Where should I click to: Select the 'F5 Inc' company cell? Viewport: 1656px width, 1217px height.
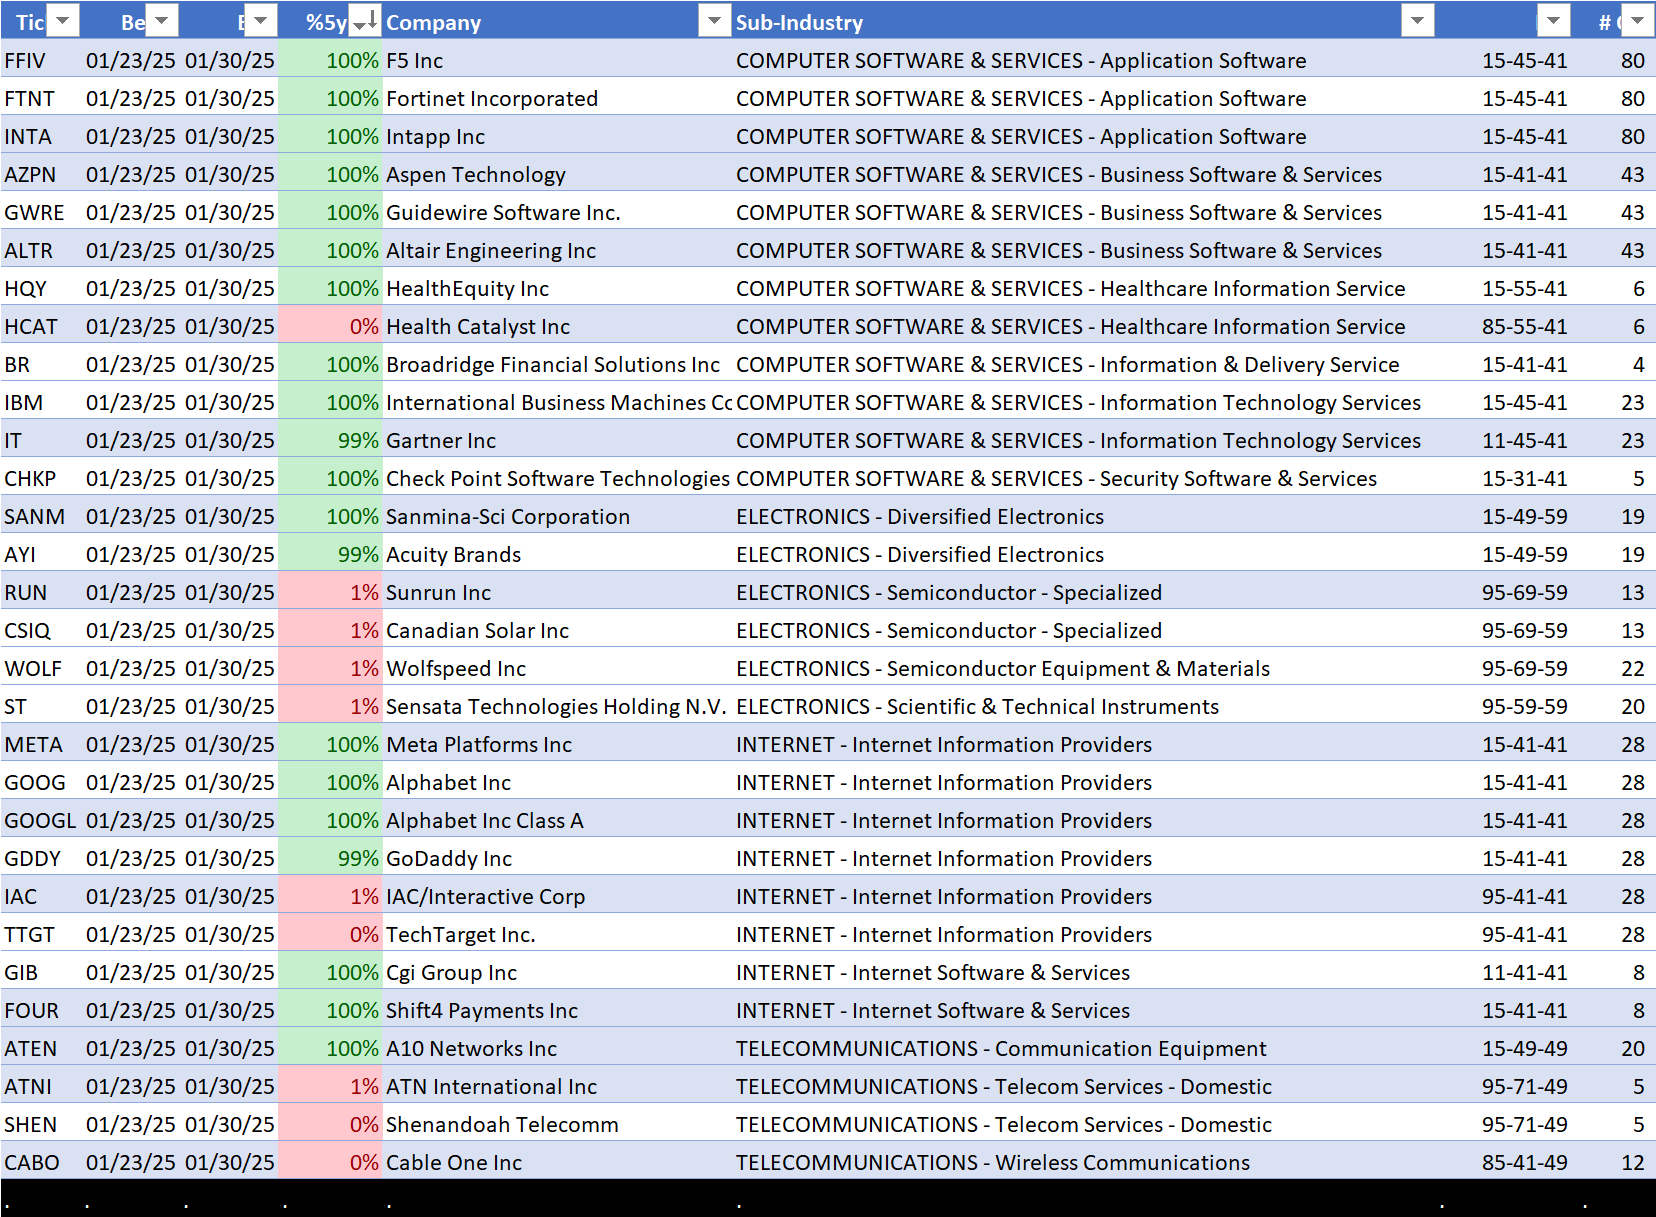click(x=557, y=60)
